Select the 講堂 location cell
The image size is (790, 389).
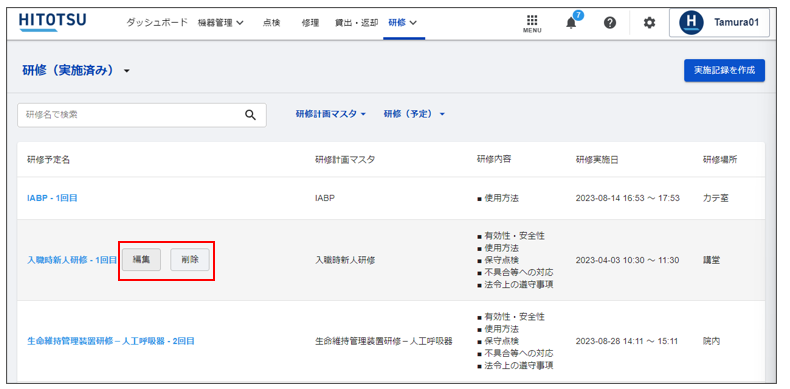711,261
